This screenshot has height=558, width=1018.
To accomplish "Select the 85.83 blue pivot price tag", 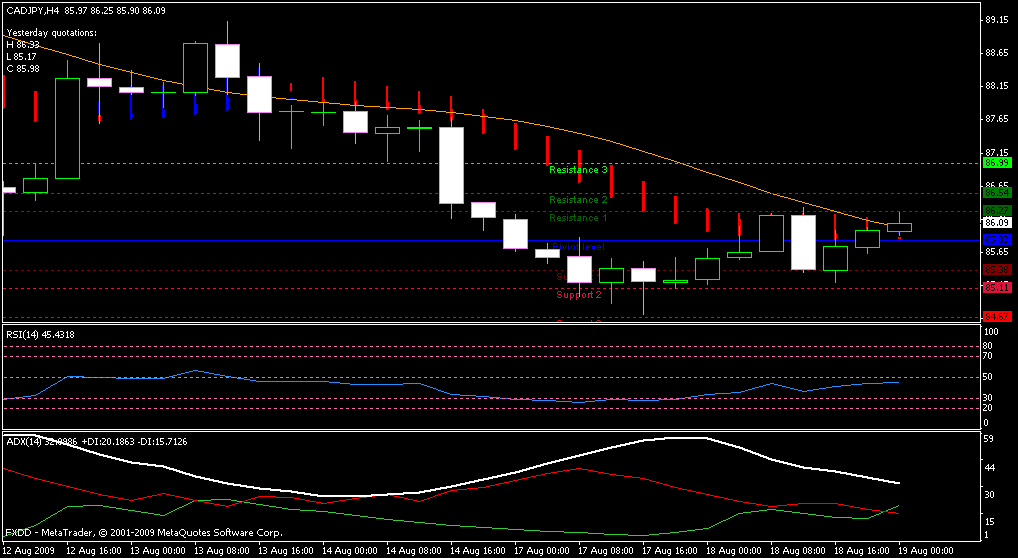I will tap(995, 240).
